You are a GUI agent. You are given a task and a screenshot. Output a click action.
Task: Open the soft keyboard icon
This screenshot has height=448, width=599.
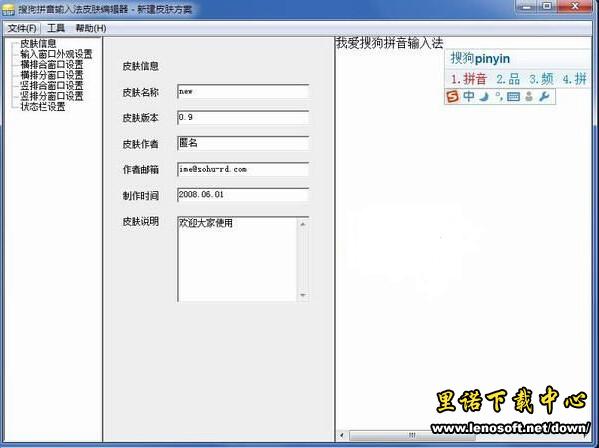[x=513, y=97]
